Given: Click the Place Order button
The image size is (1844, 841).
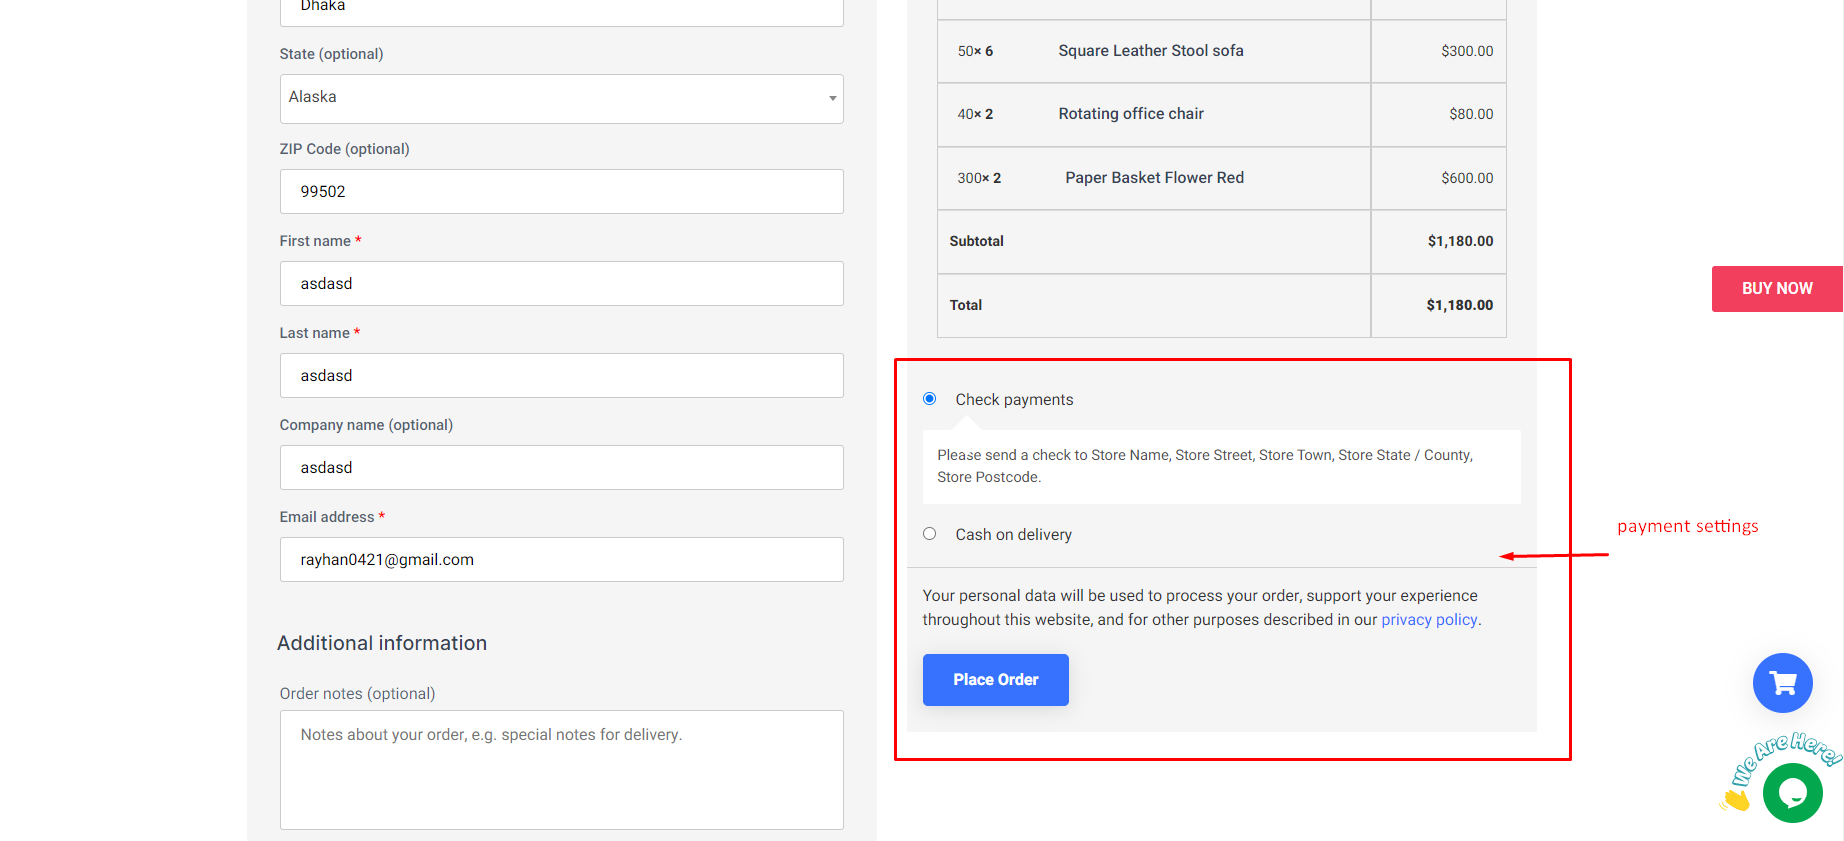Looking at the screenshot, I should click(x=995, y=680).
